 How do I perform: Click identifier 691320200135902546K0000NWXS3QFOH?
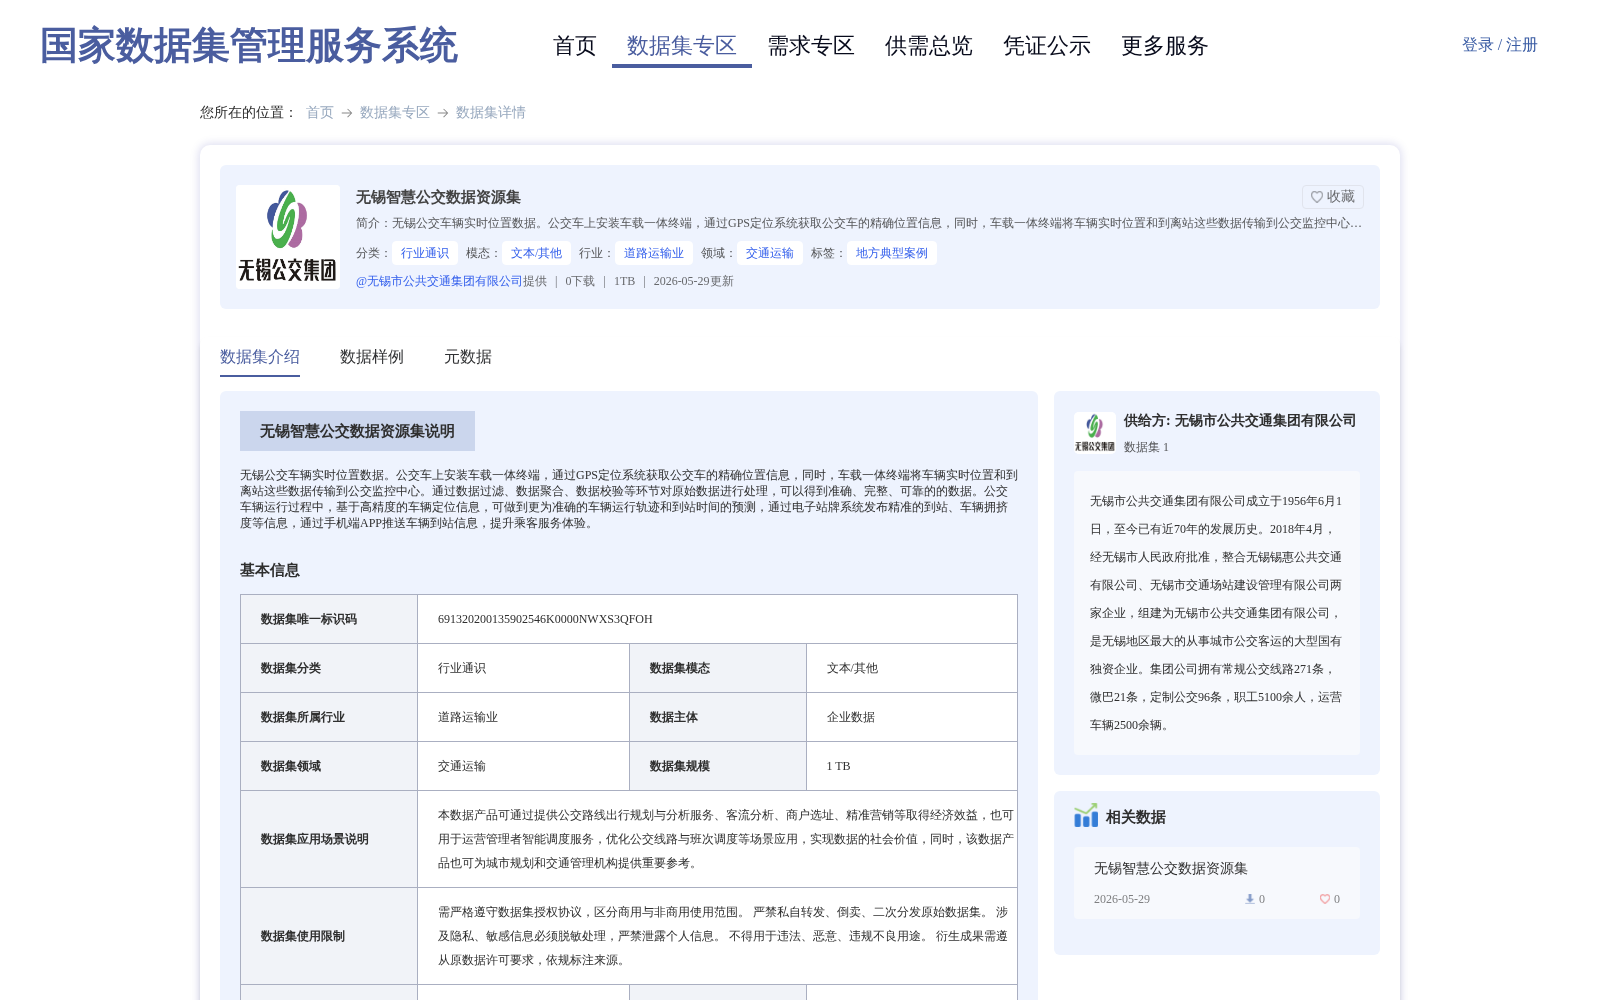pos(545,619)
